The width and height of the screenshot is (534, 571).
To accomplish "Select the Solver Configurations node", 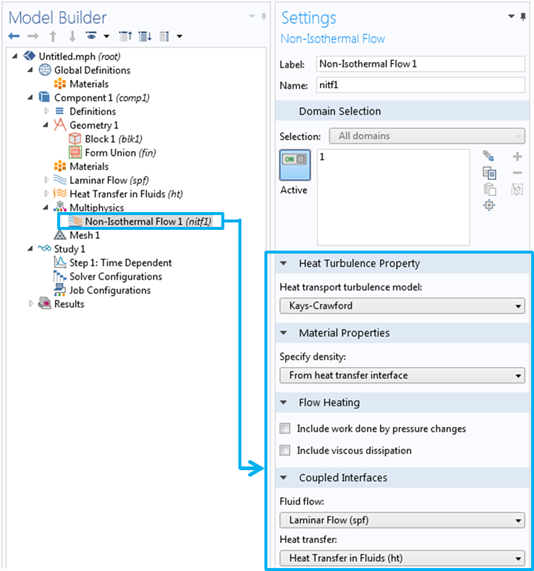I will point(116,276).
